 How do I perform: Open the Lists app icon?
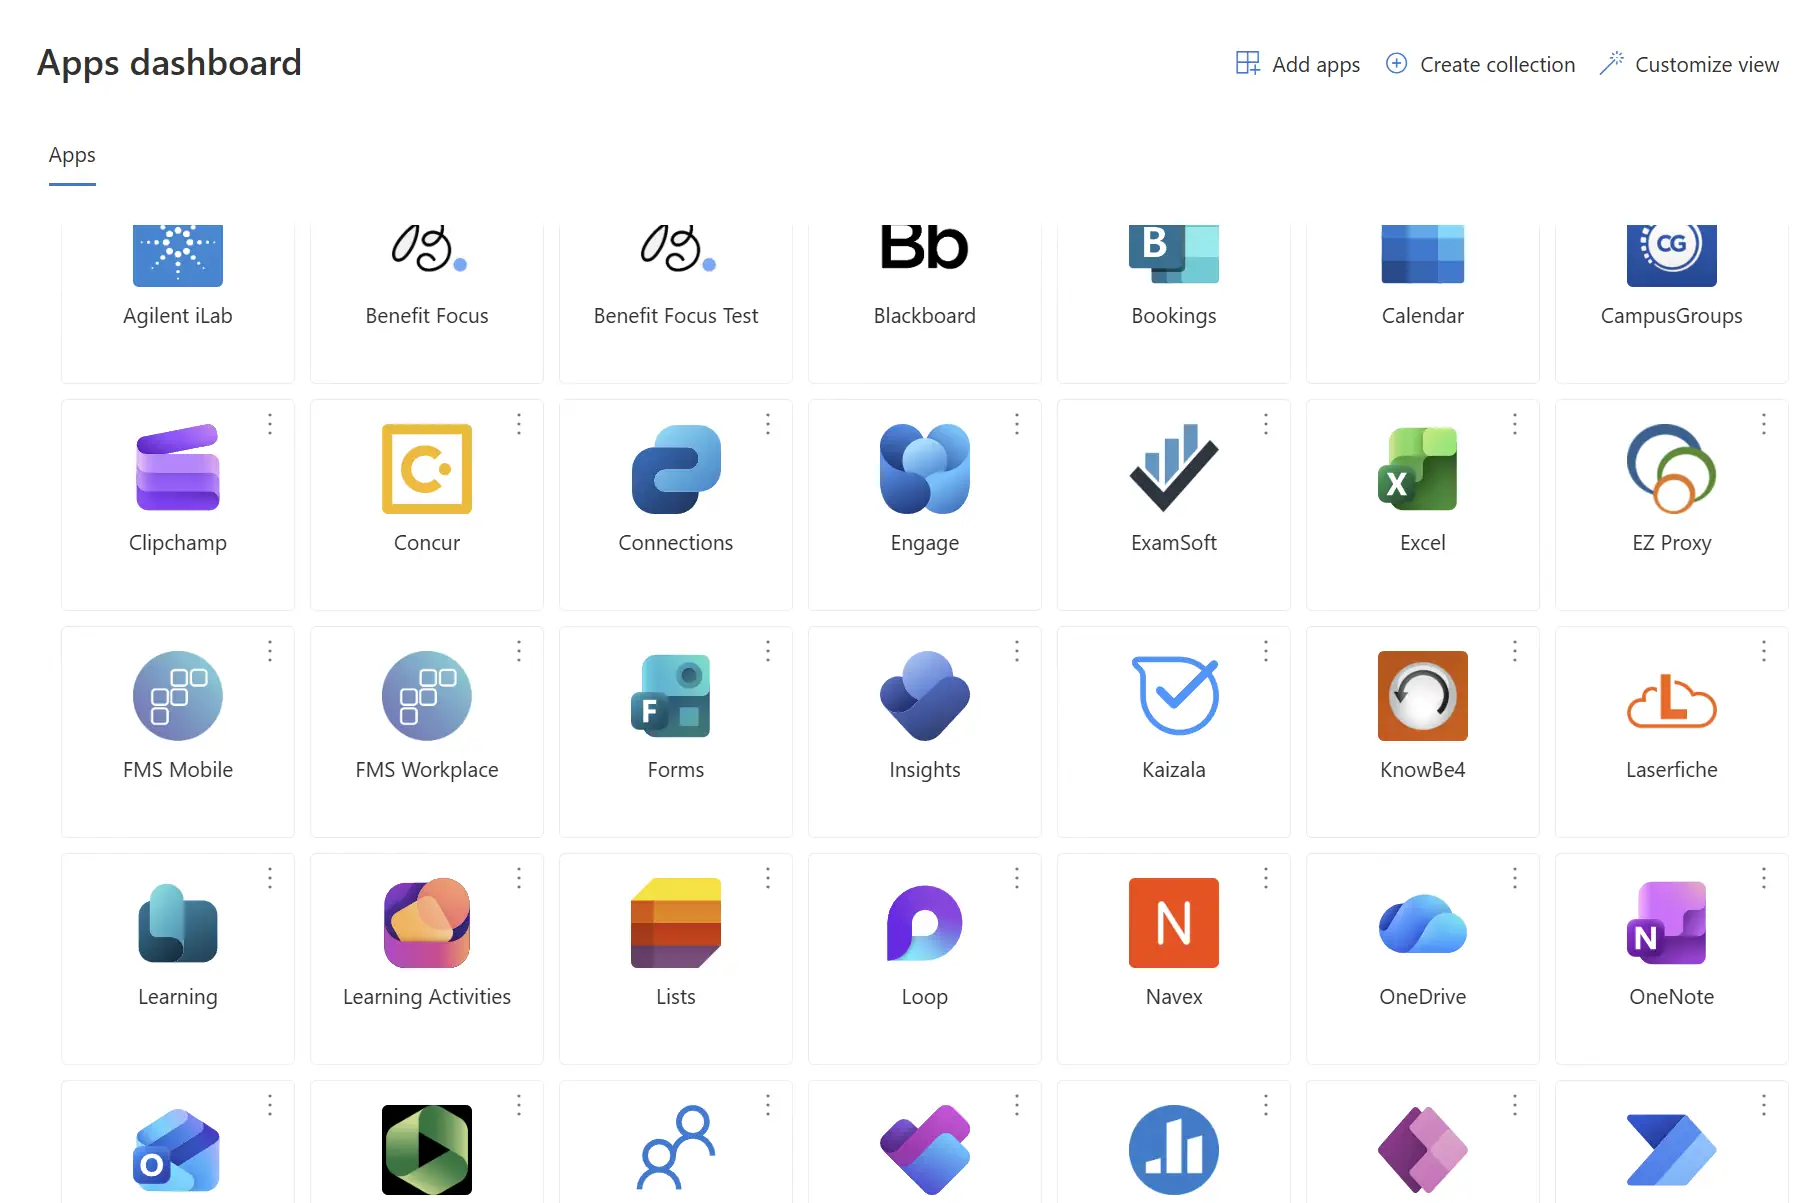tap(676, 923)
